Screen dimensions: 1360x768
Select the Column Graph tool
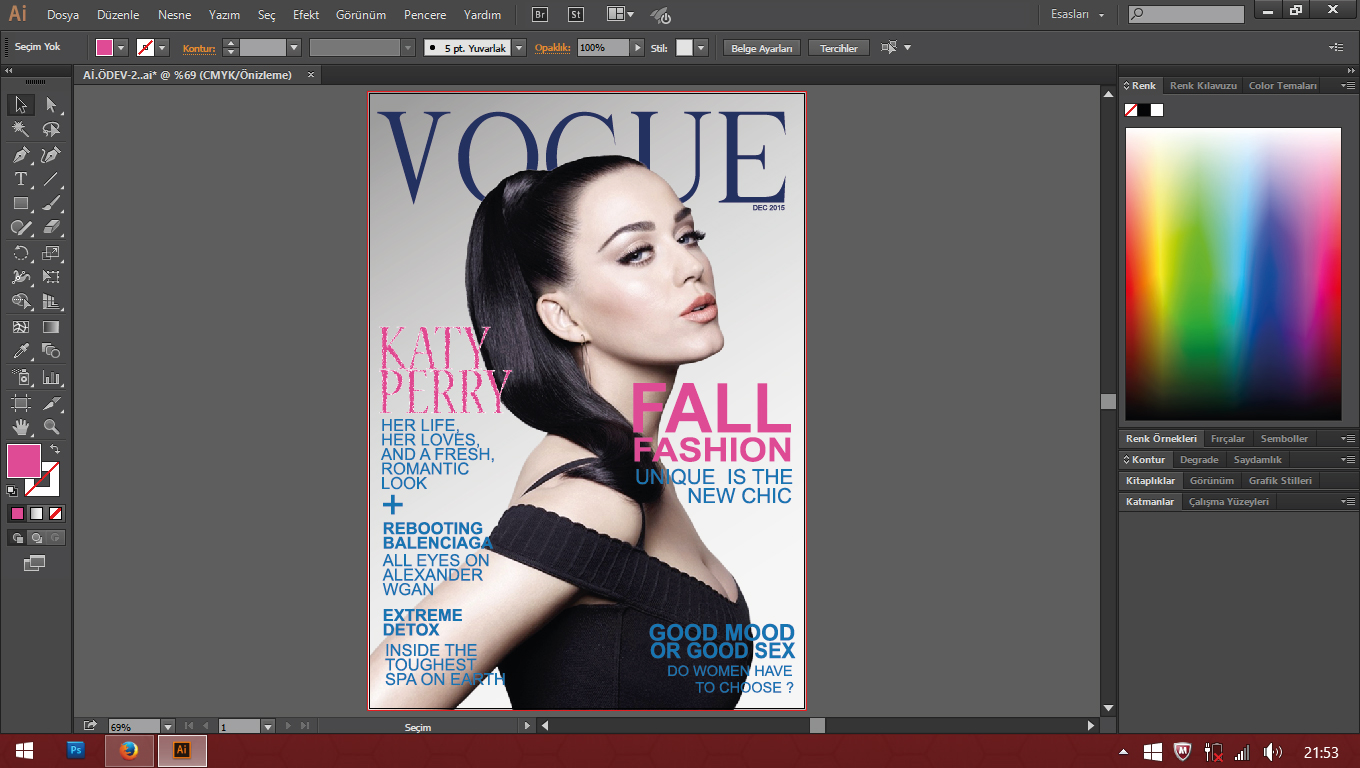(52, 377)
